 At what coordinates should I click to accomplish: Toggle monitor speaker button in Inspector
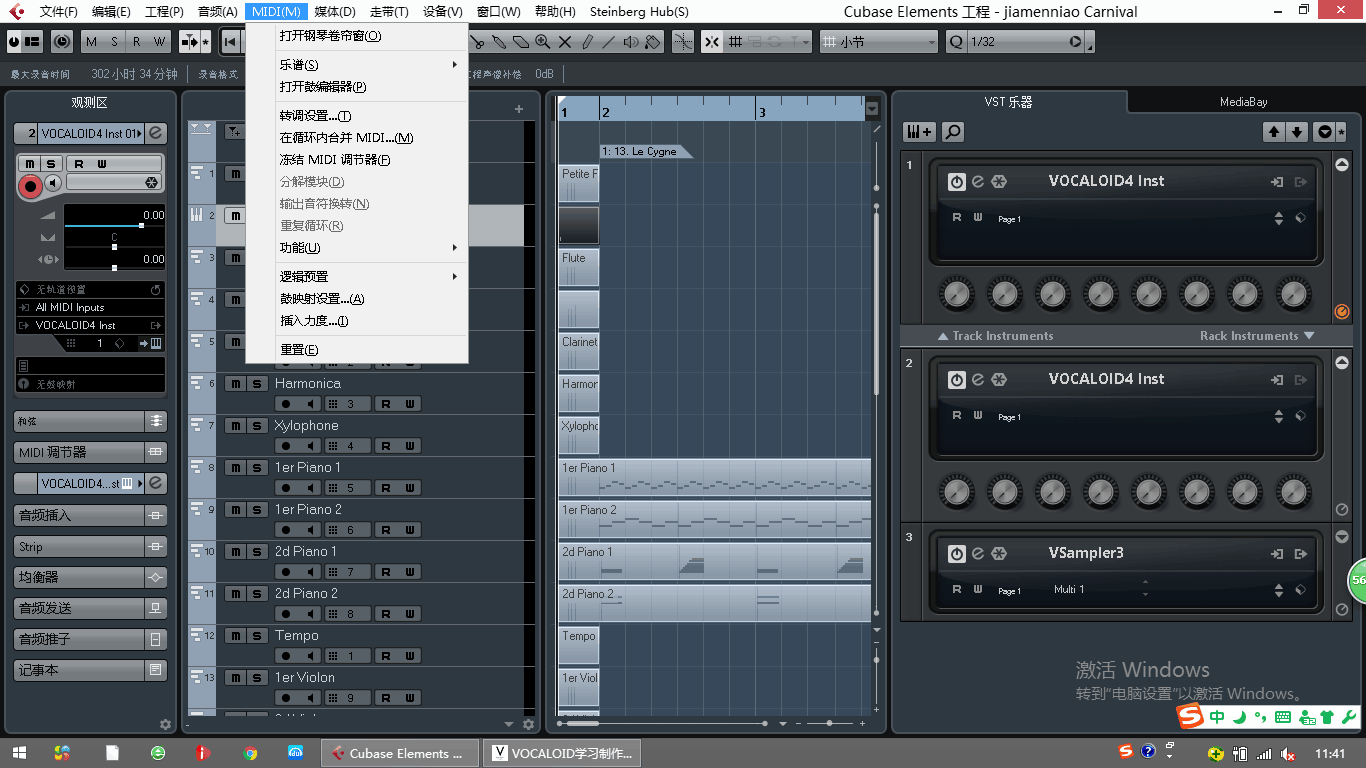coord(52,182)
